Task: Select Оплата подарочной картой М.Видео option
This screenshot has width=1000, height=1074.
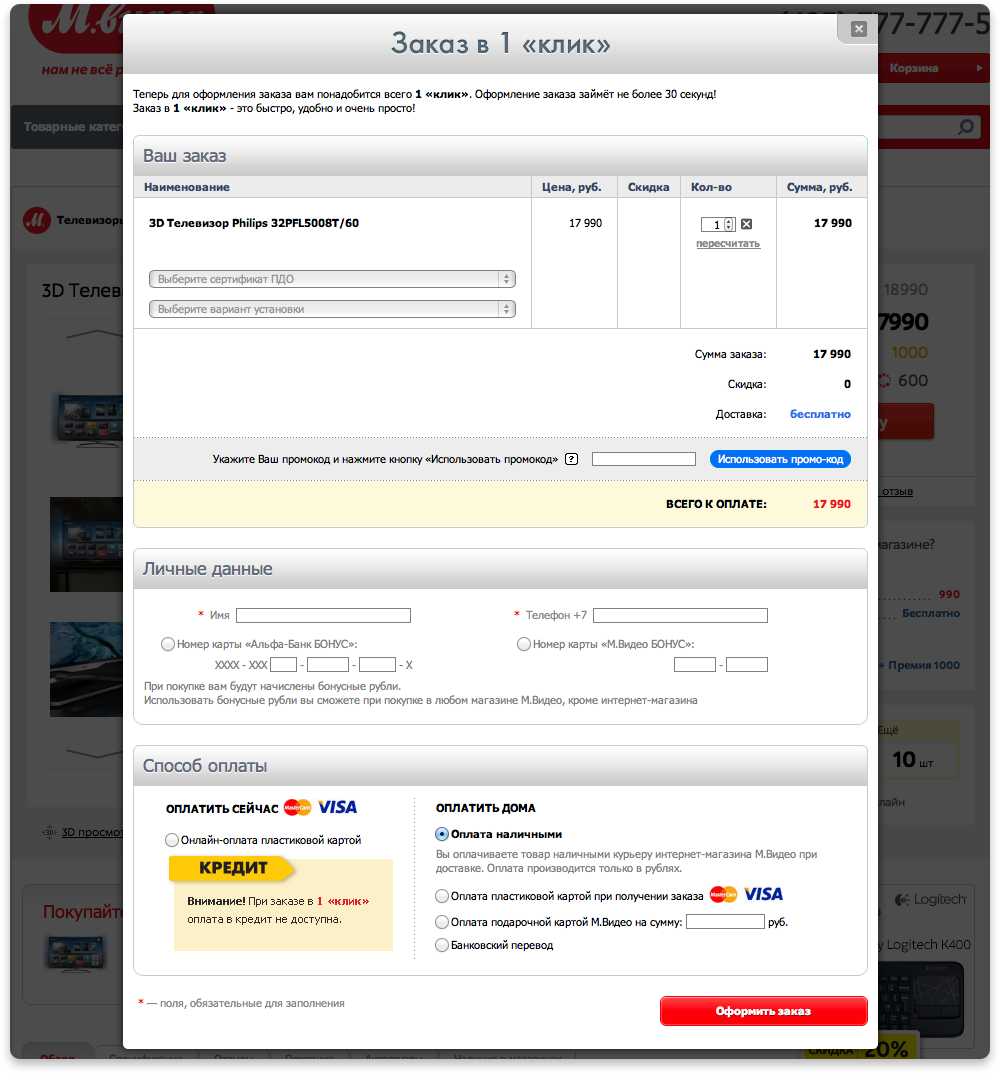Action: 442,922
